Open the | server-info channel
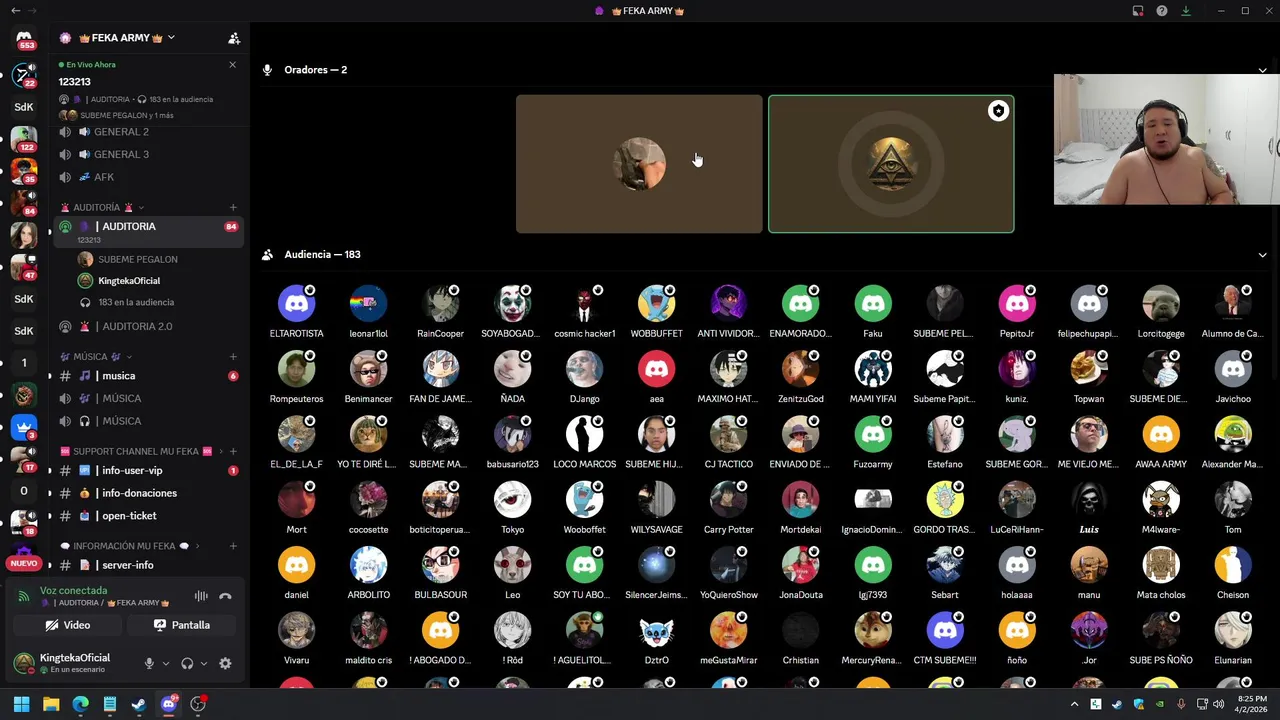Screen dimensions: 1280x720 pyautogui.click(x=148, y=565)
